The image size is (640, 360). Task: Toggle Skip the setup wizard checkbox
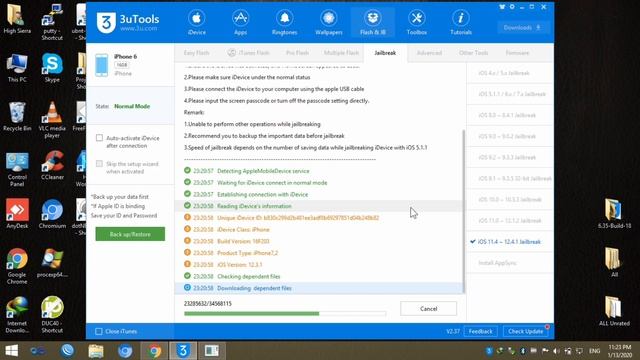[x=99, y=164]
